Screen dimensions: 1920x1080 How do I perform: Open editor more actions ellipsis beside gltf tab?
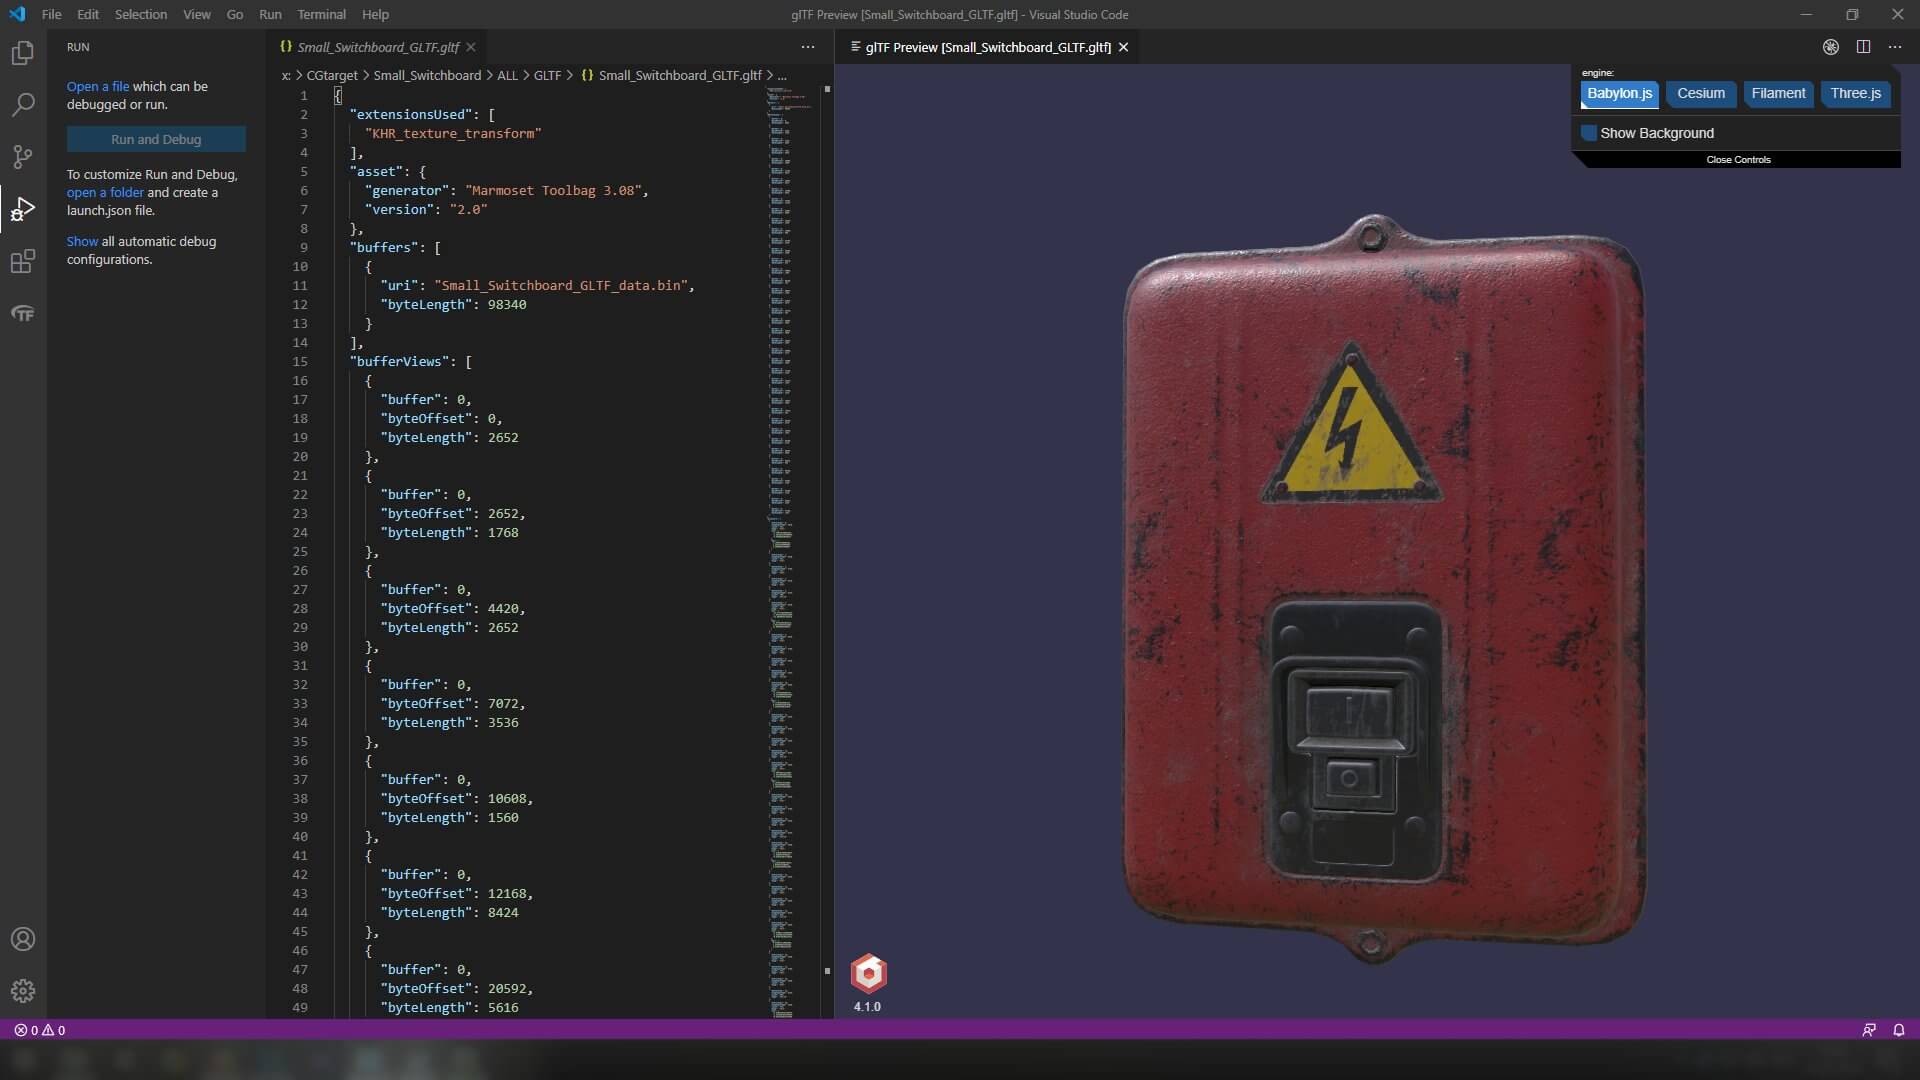pos(807,47)
